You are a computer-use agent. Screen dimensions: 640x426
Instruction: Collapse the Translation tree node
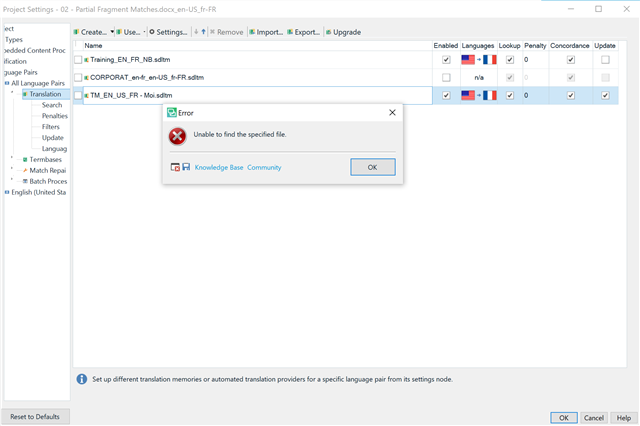pos(12,92)
